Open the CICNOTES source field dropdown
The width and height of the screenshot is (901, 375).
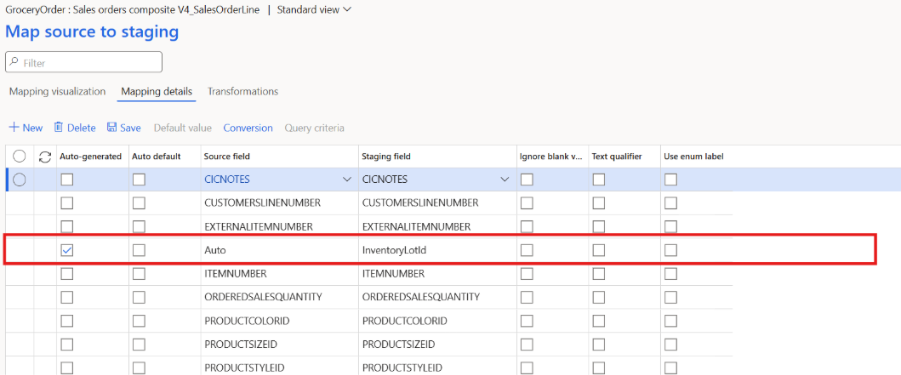coord(346,180)
